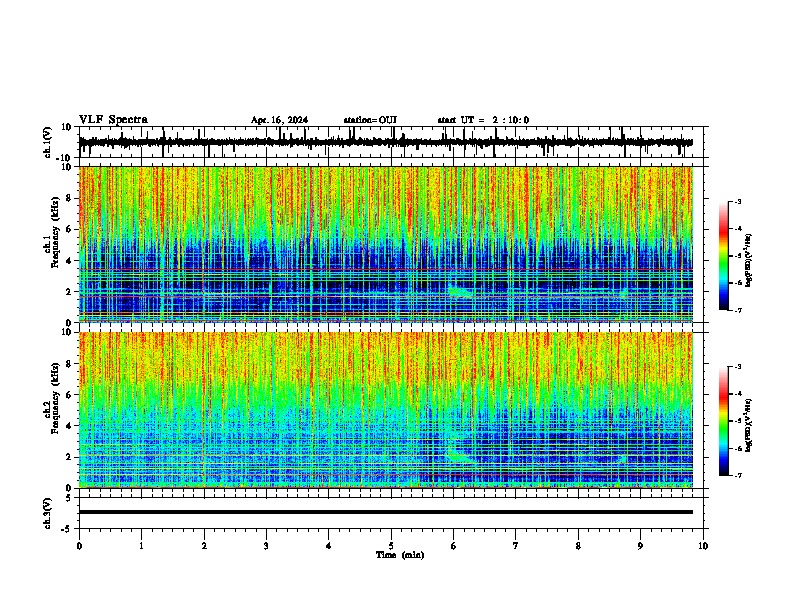Click time axis end tick label "10"
The width and height of the screenshot is (792, 612).
coord(703,546)
